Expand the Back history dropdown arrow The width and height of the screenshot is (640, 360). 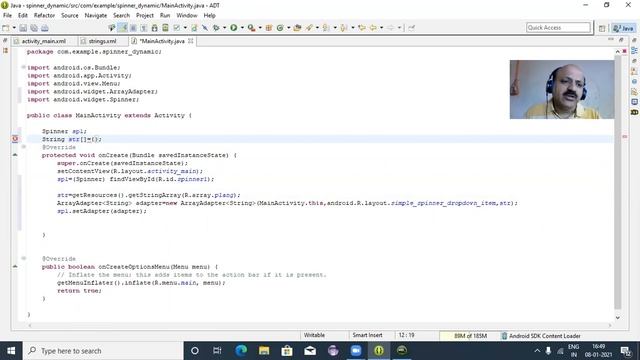tap(381, 28)
